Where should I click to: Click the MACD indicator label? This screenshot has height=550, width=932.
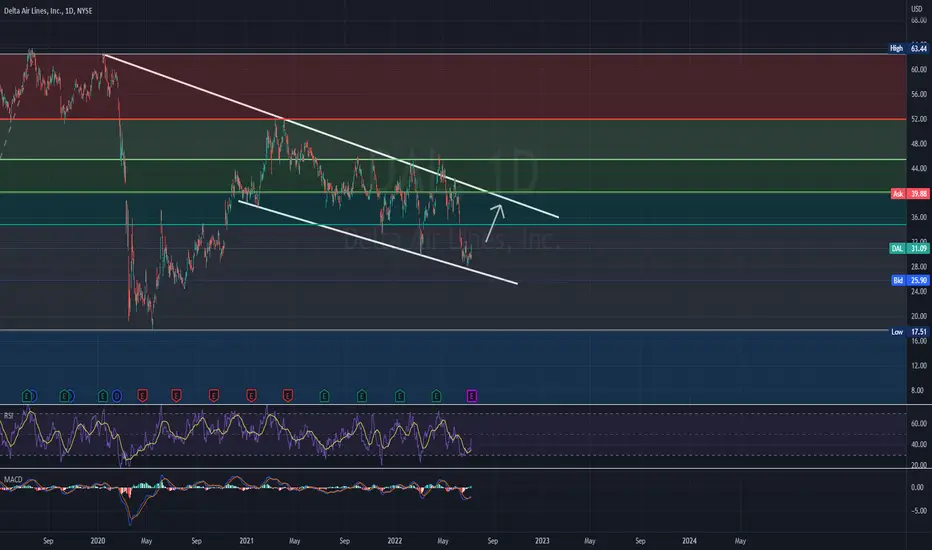(x=13, y=479)
